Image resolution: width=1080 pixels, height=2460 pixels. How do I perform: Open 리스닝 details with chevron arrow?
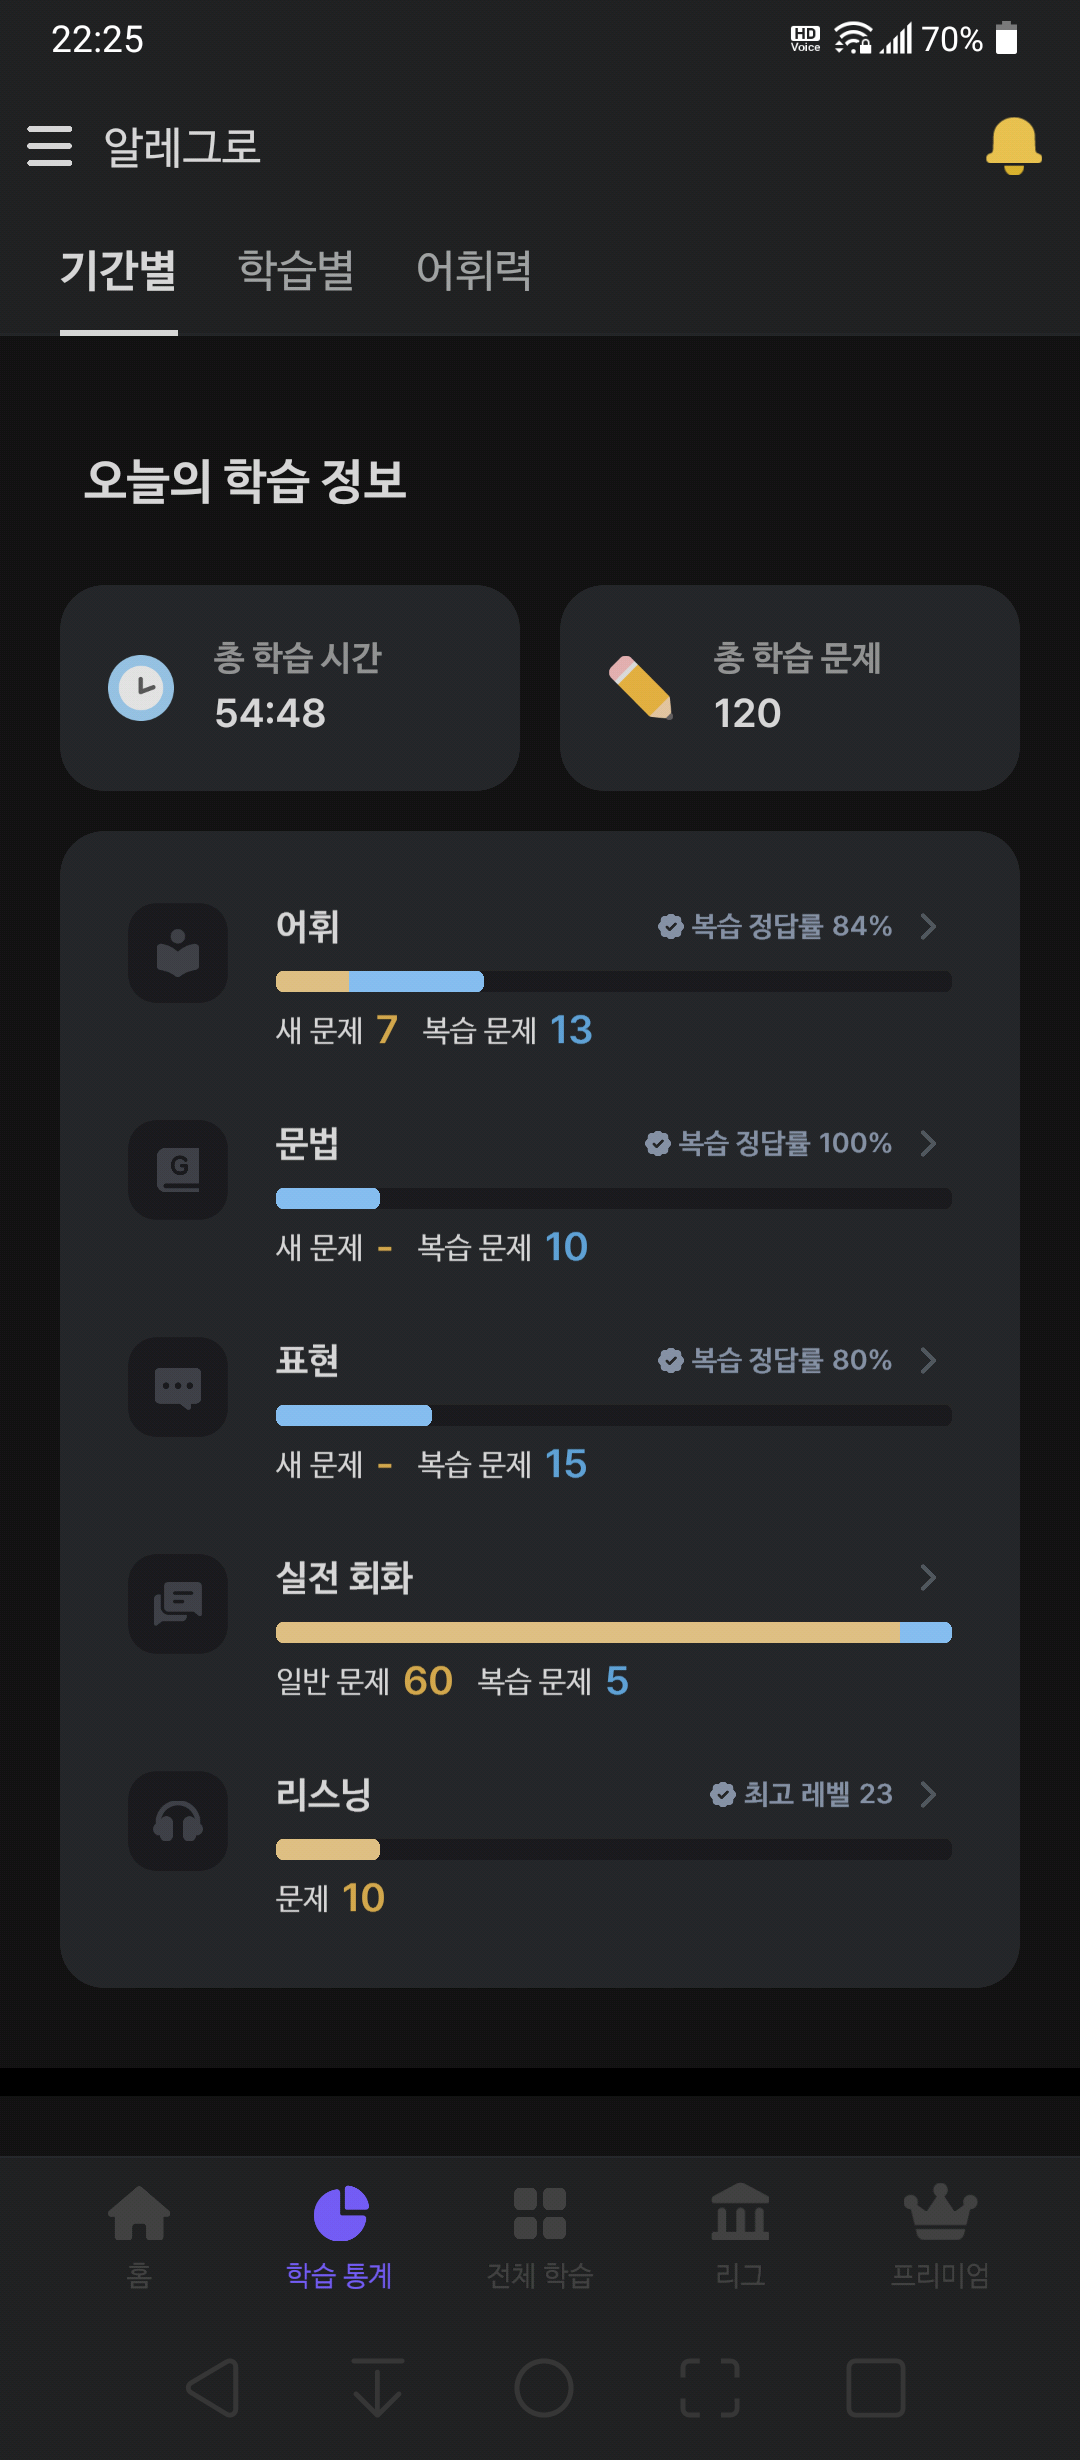tap(928, 1794)
